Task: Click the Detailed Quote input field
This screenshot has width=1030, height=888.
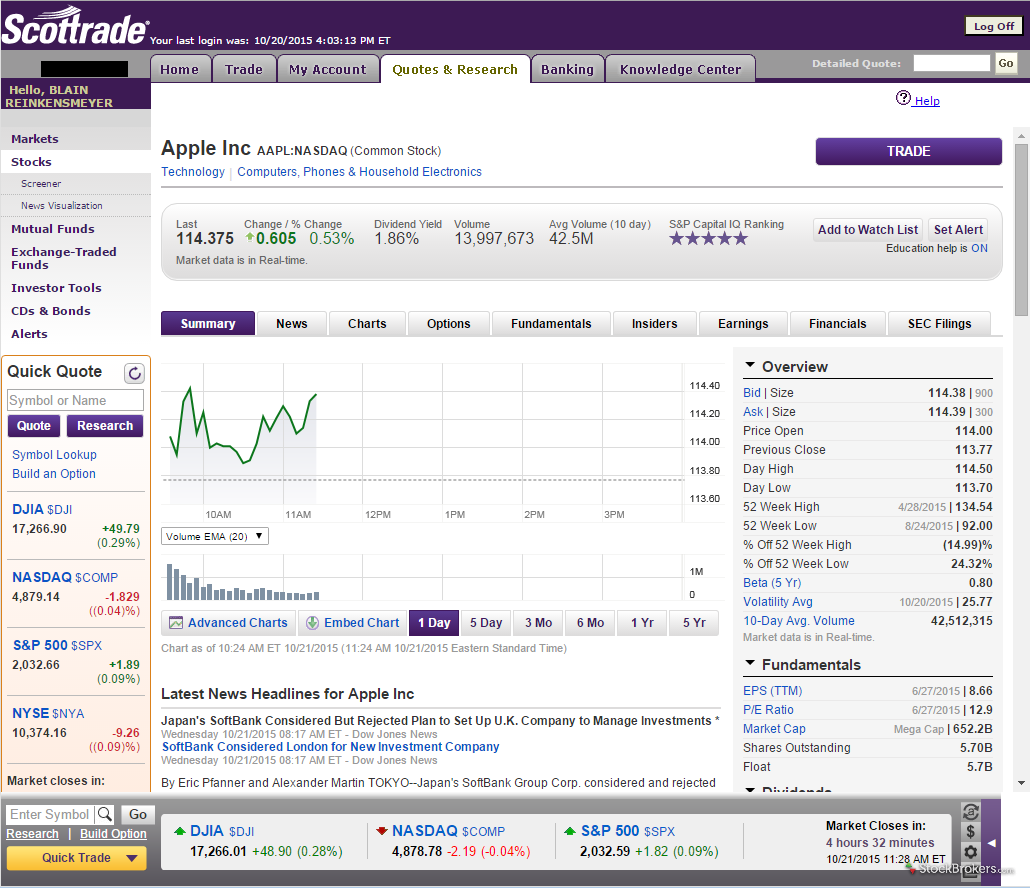Action: tap(951, 63)
